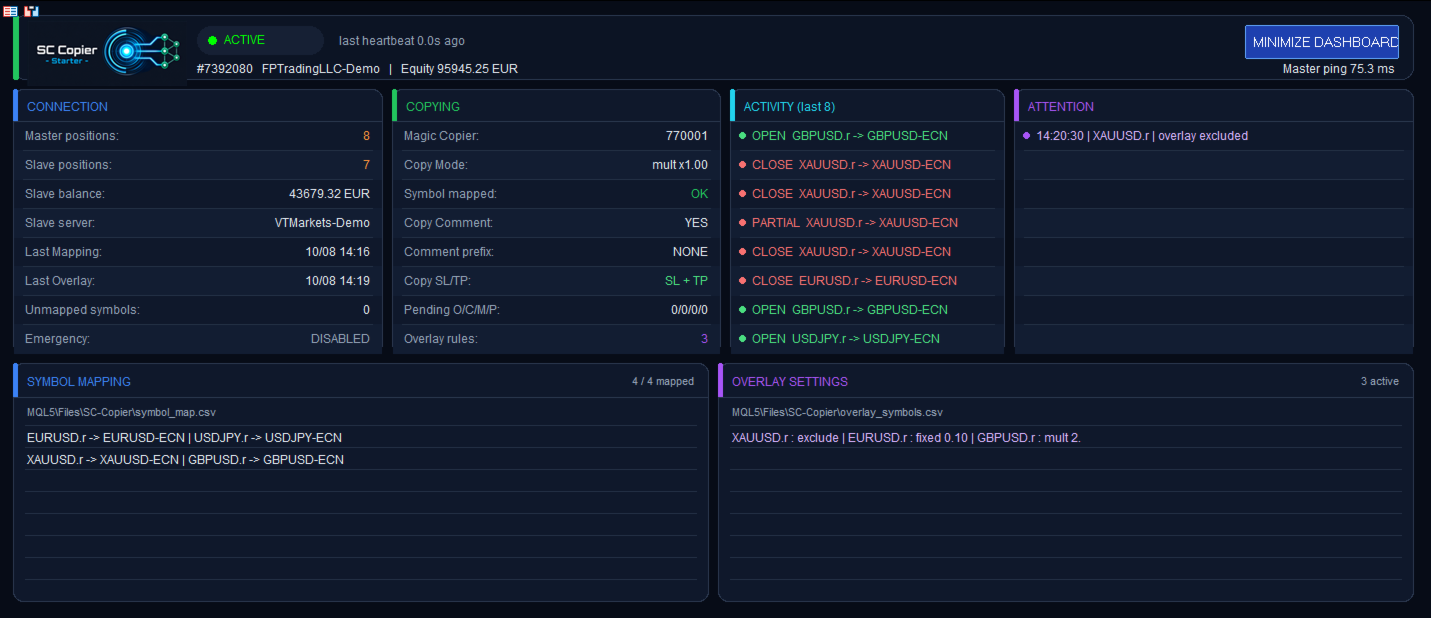Click account number #7392080
The height and width of the screenshot is (618, 1431).
coord(225,69)
